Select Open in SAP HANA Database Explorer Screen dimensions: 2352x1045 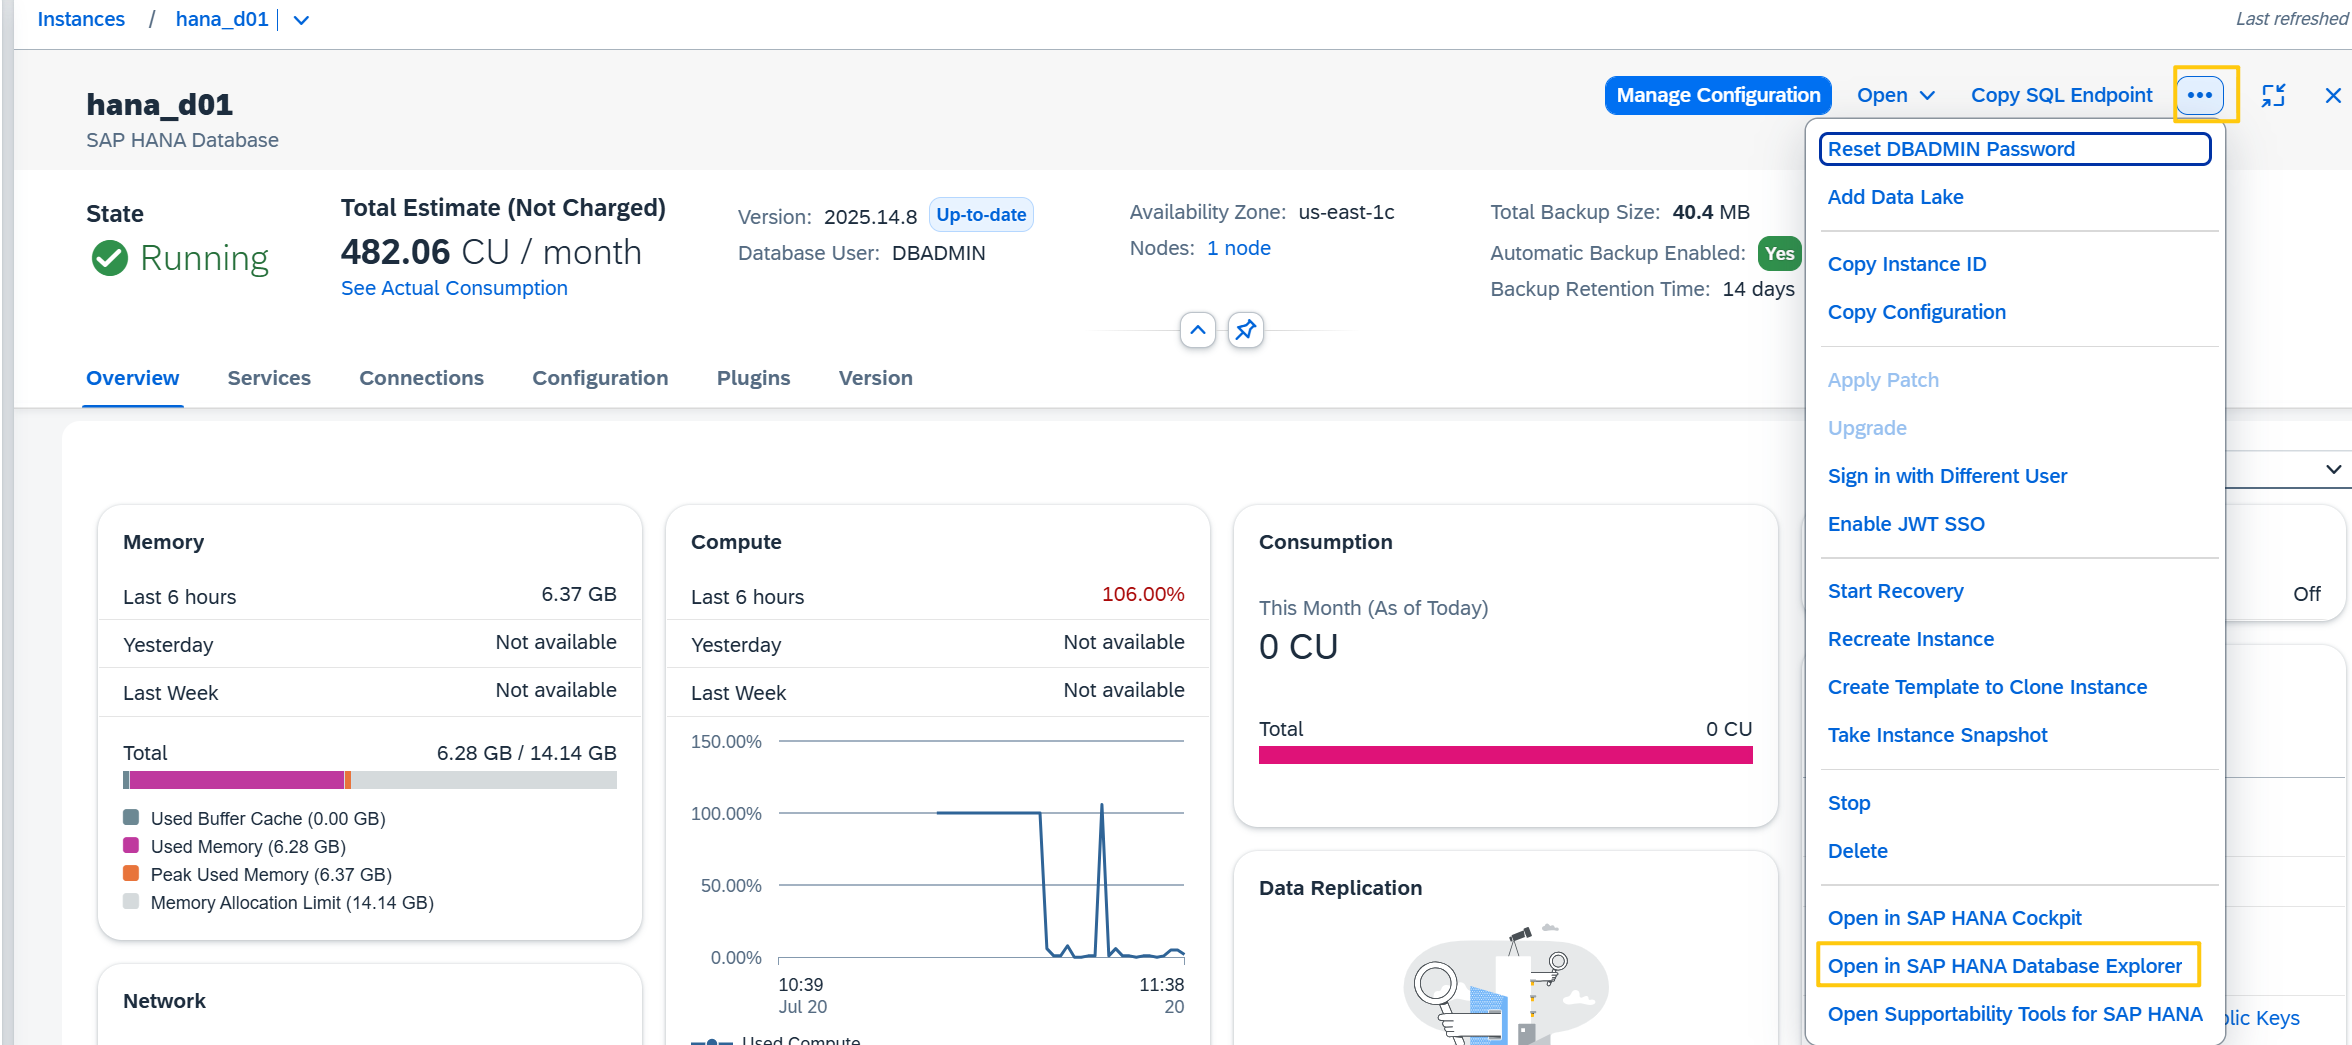(x=2004, y=966)
